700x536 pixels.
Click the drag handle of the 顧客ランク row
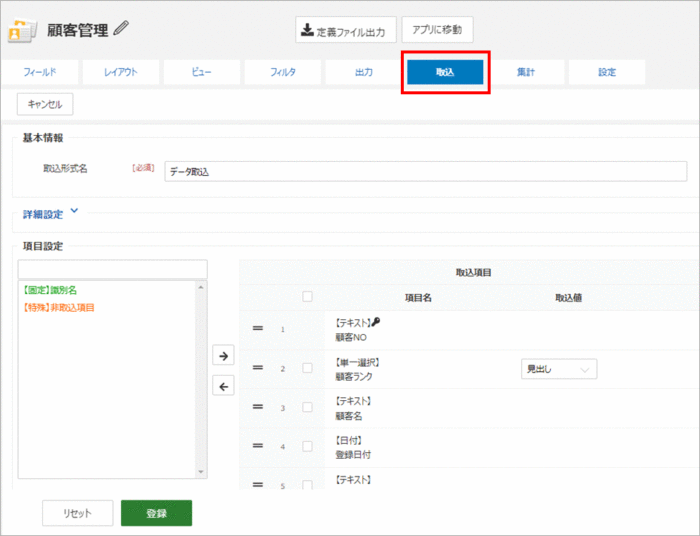(258, 368)
